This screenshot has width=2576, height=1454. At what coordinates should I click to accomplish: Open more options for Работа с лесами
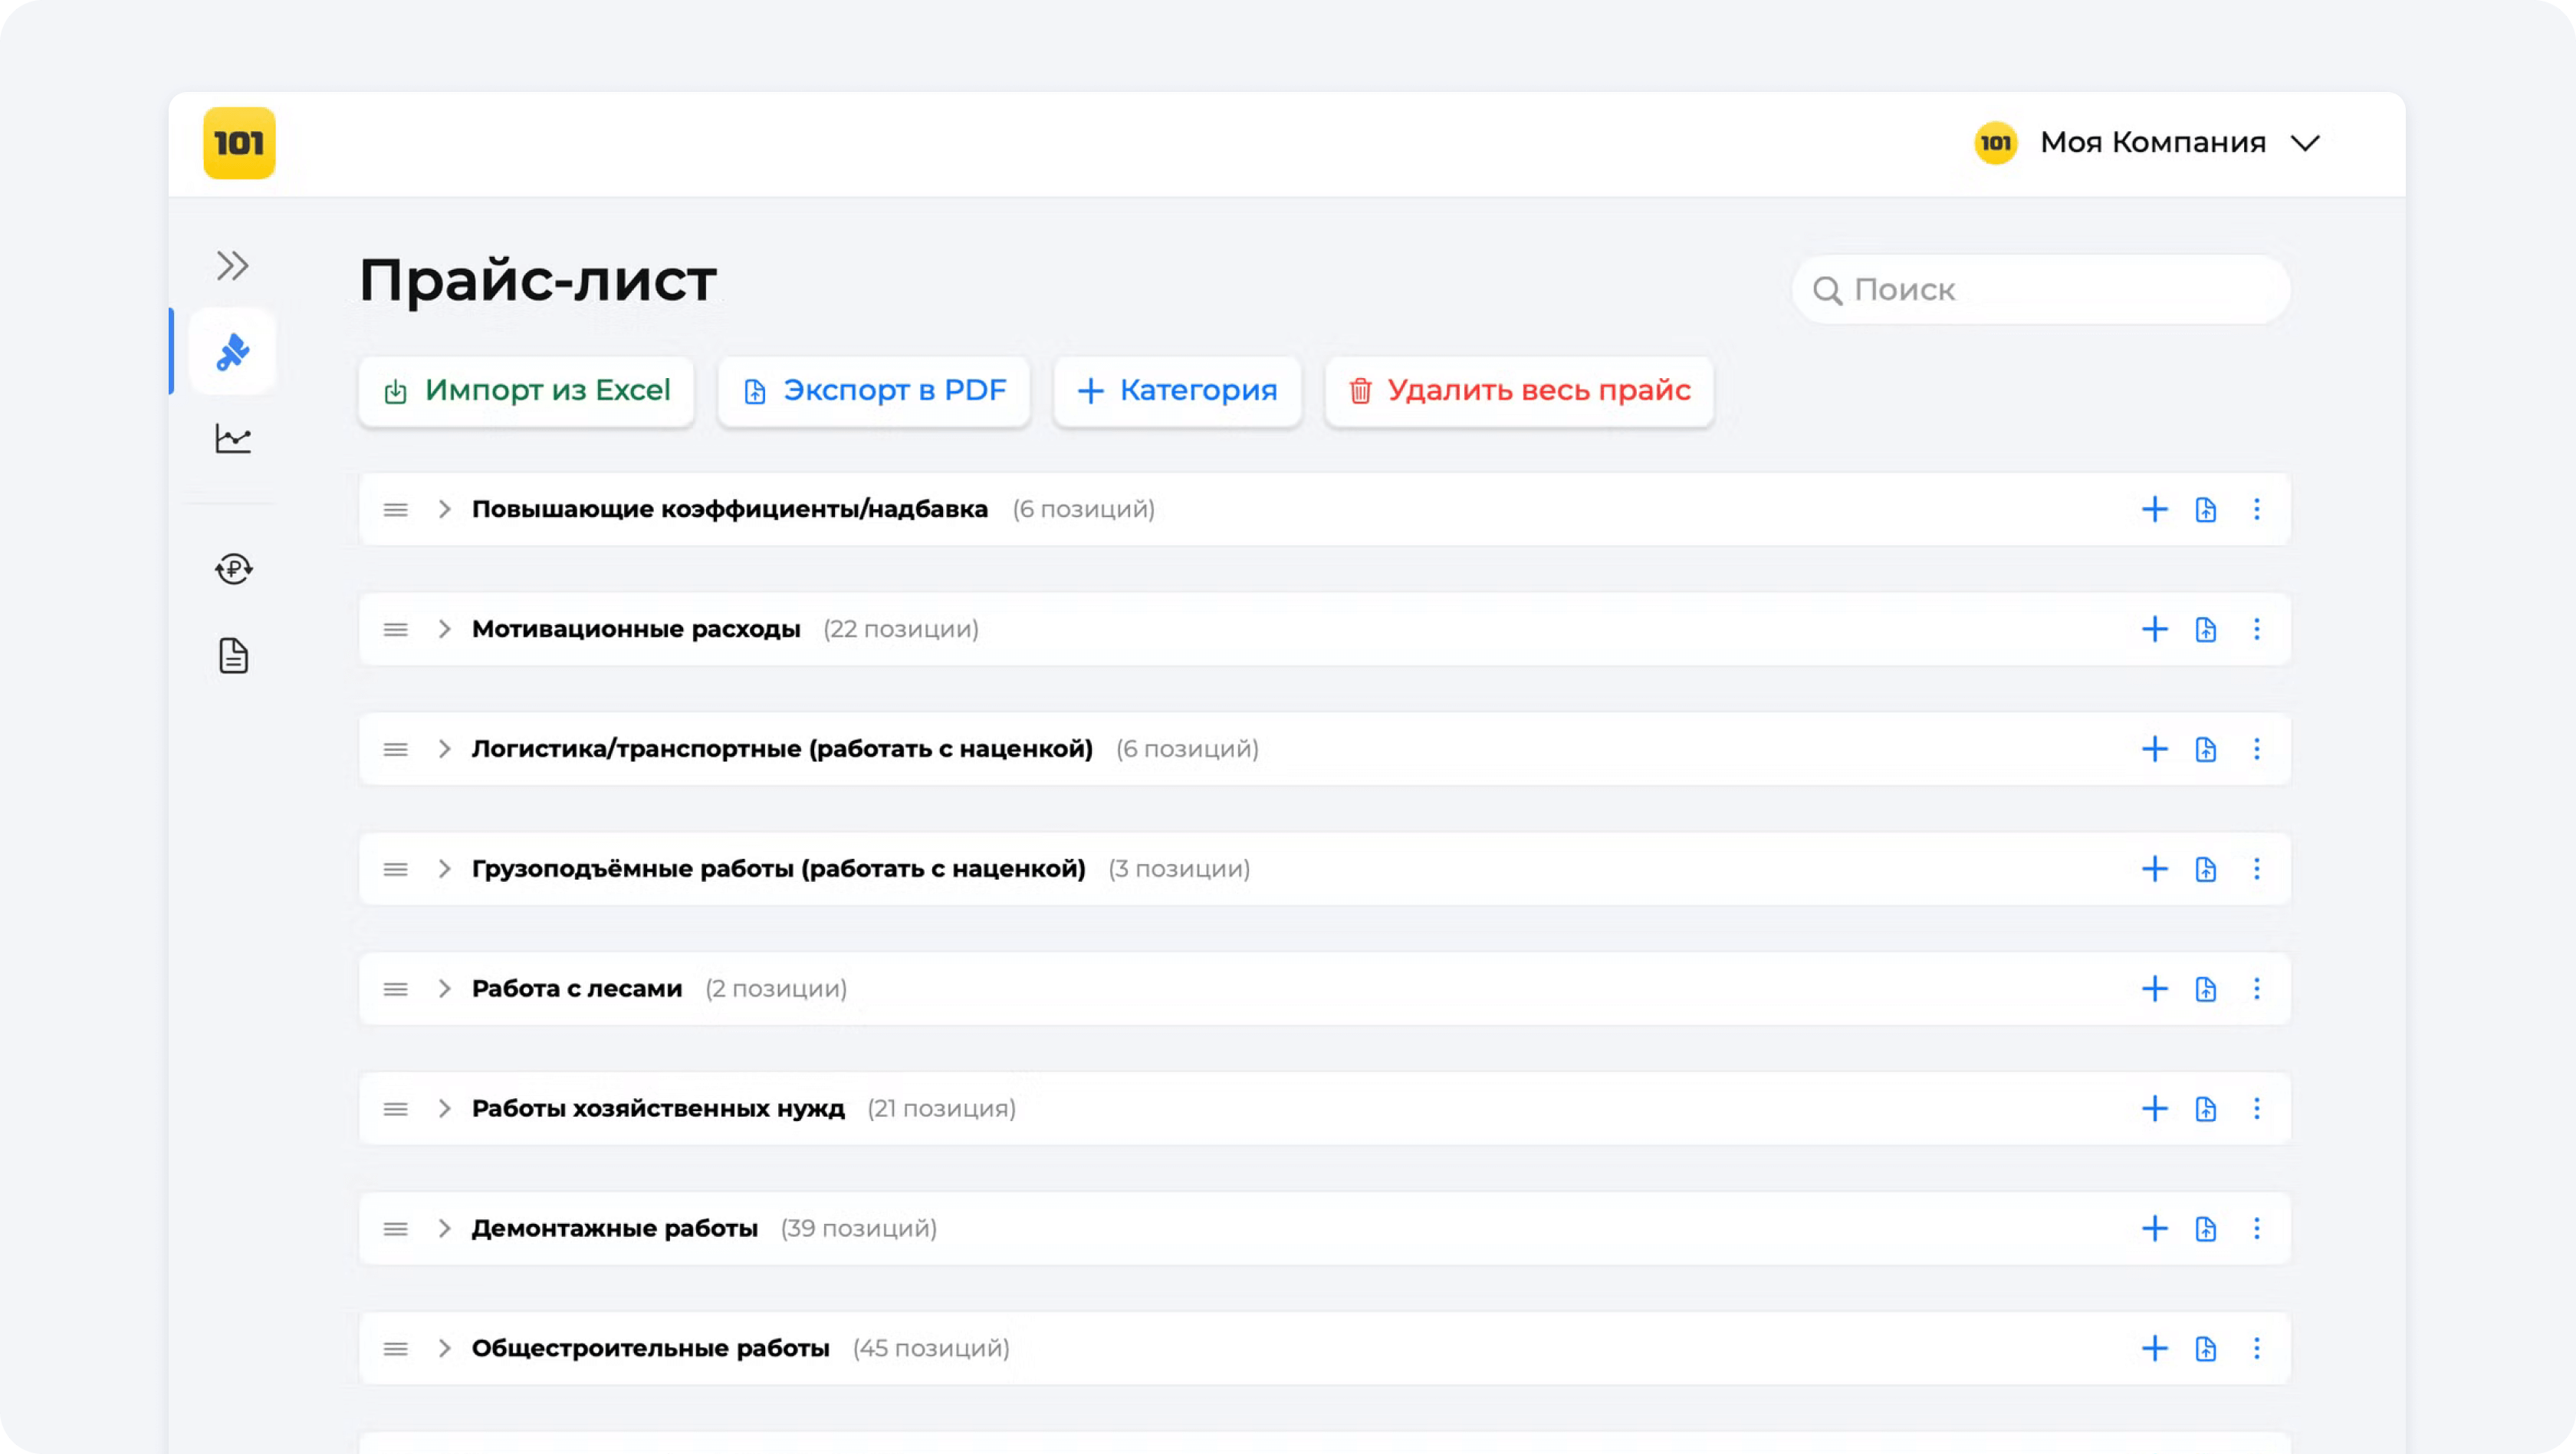point(2256,989)
